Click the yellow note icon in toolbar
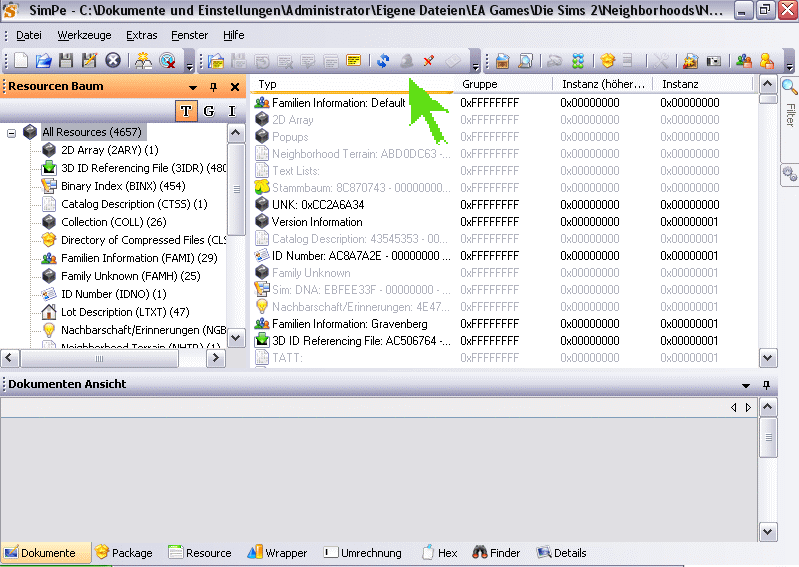This screenshot has width=799, height=567. [x=353, y=61]
